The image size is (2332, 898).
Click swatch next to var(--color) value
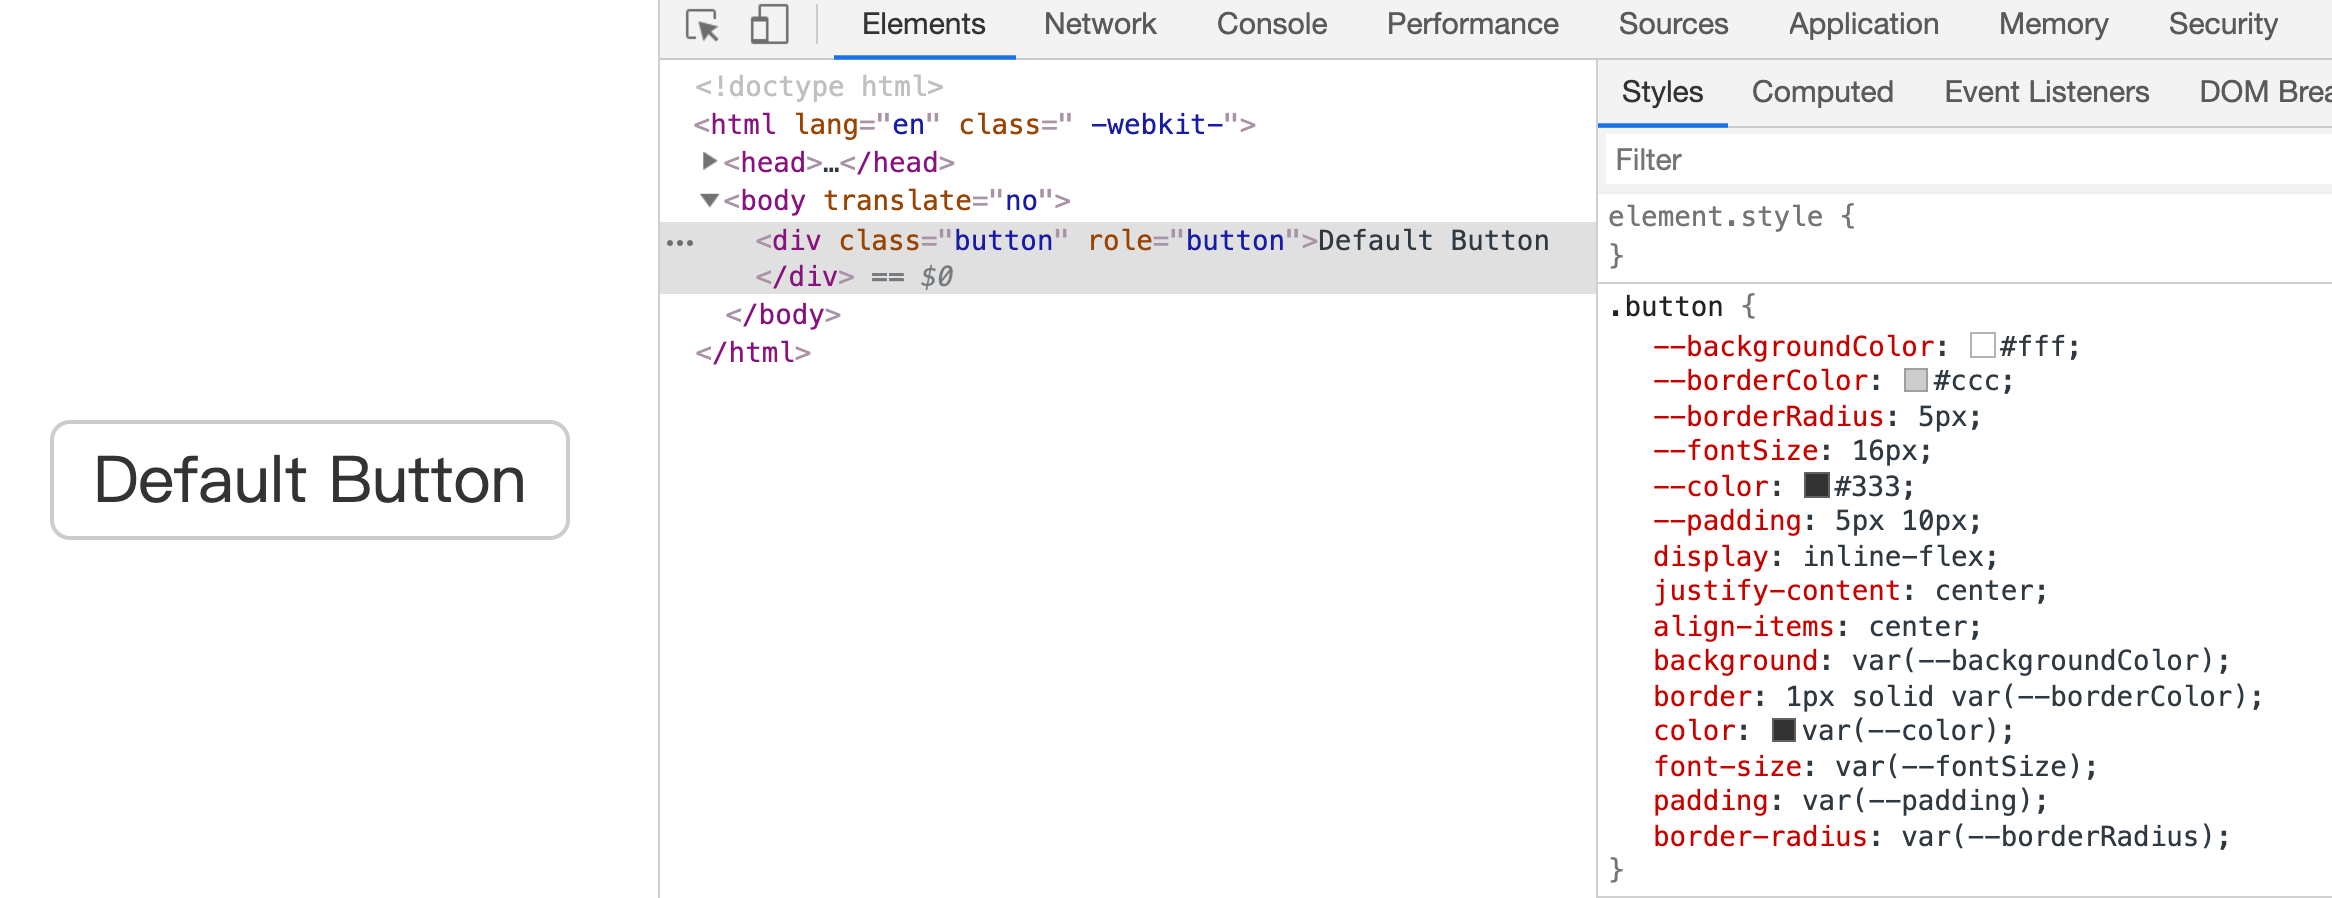coord(1783,731)
